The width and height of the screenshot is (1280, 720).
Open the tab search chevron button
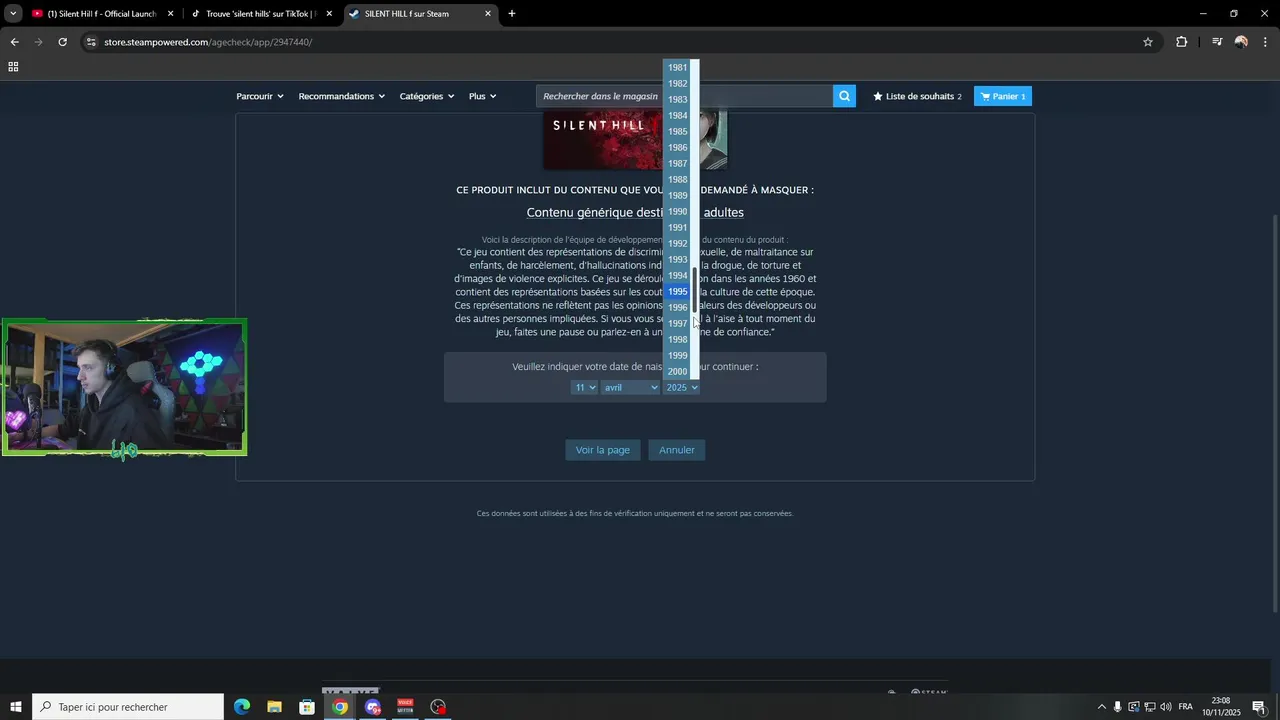13,14
